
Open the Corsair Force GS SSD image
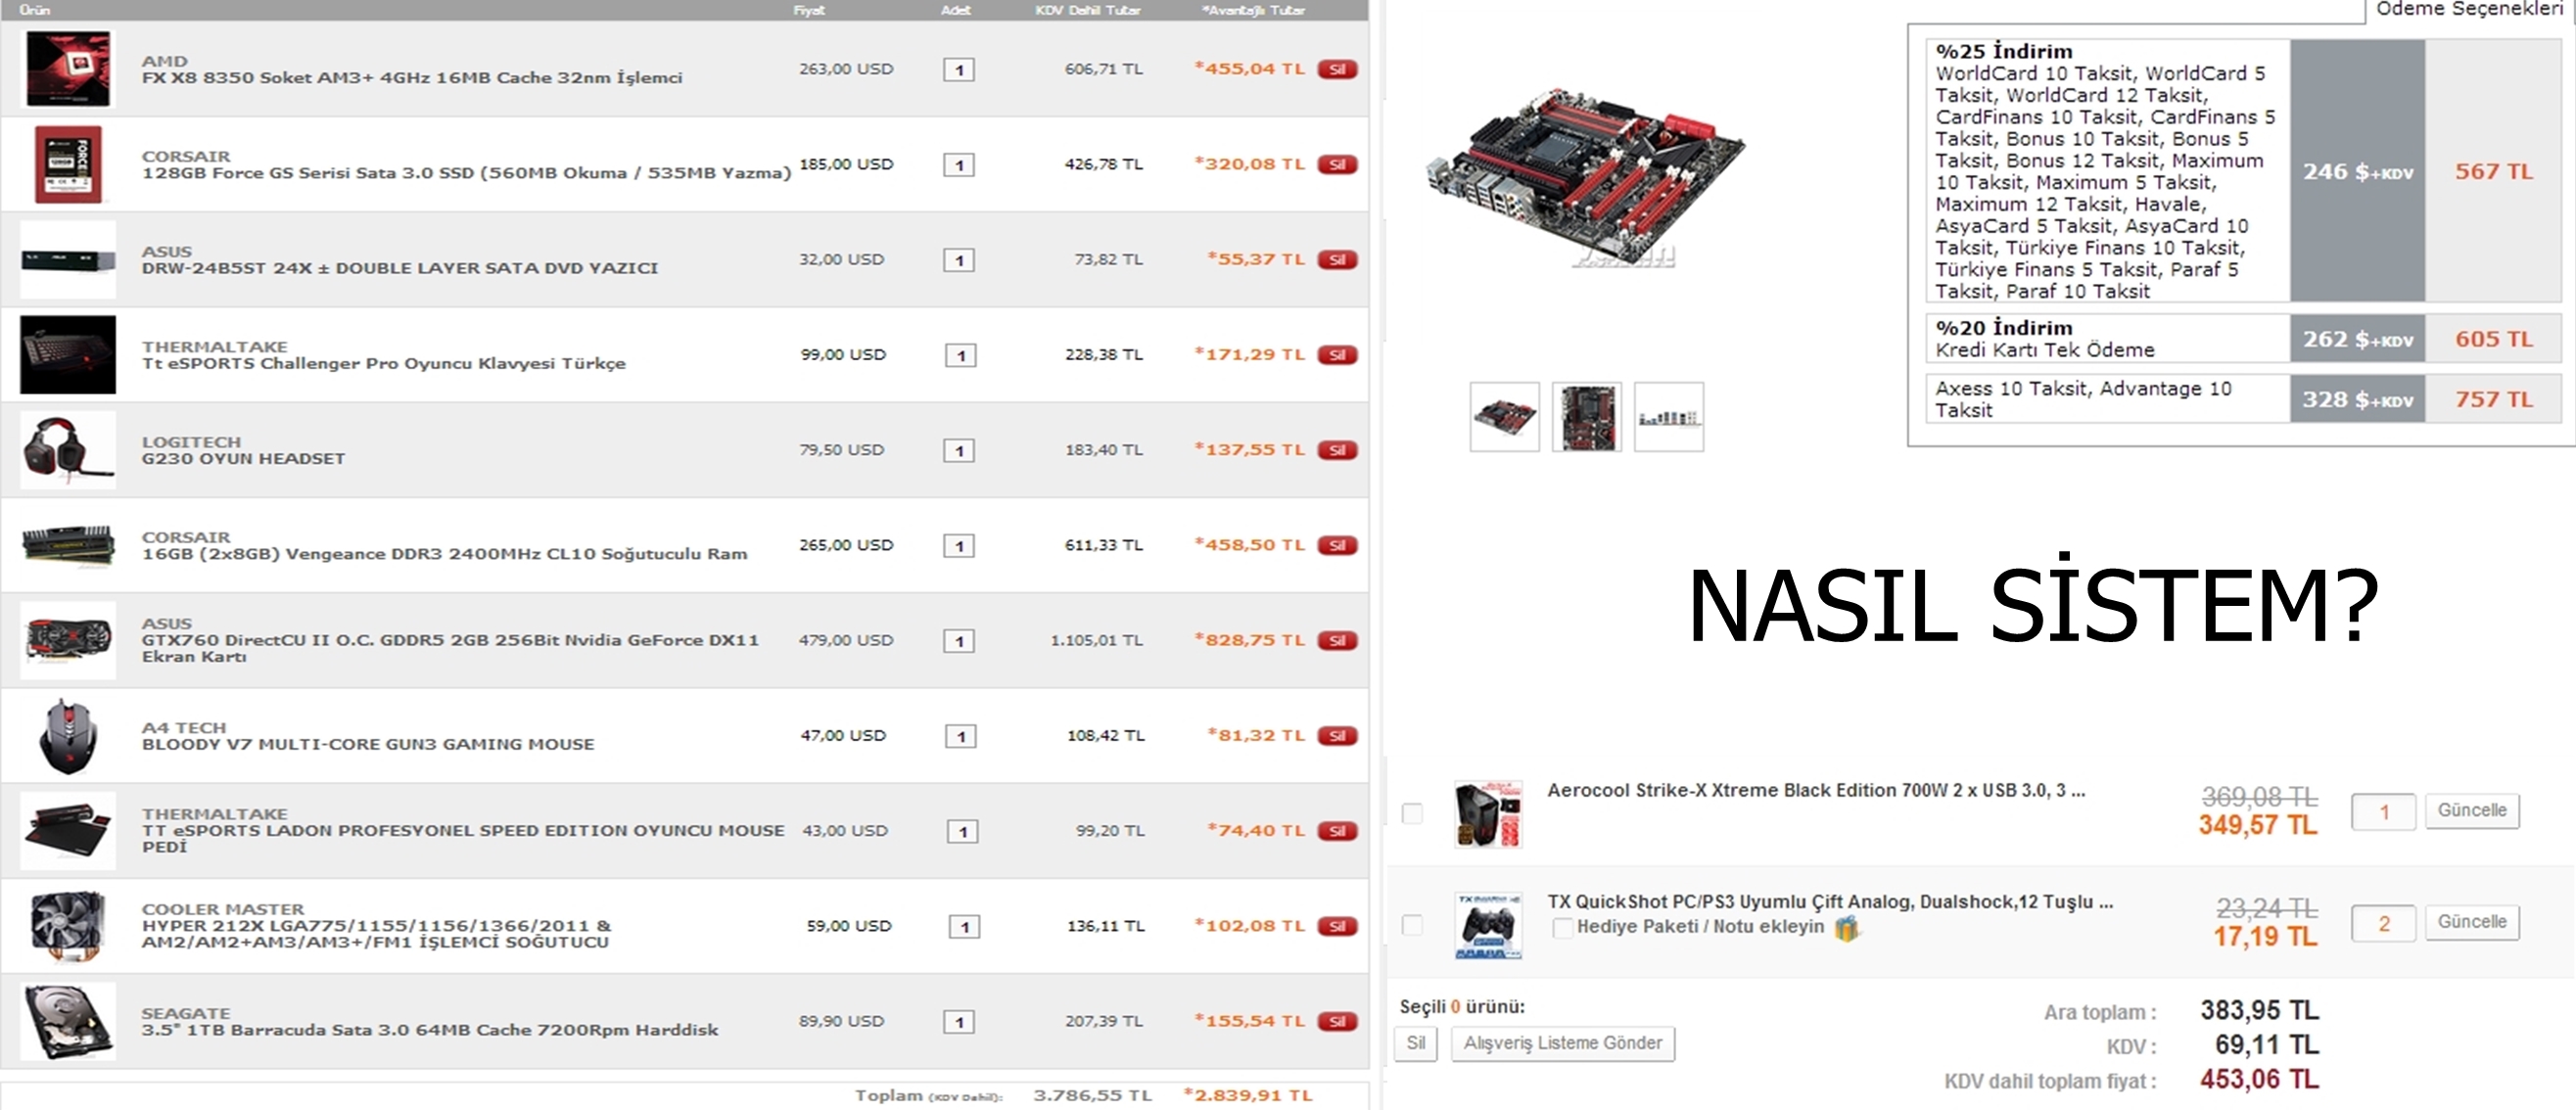tap(68, 164)
